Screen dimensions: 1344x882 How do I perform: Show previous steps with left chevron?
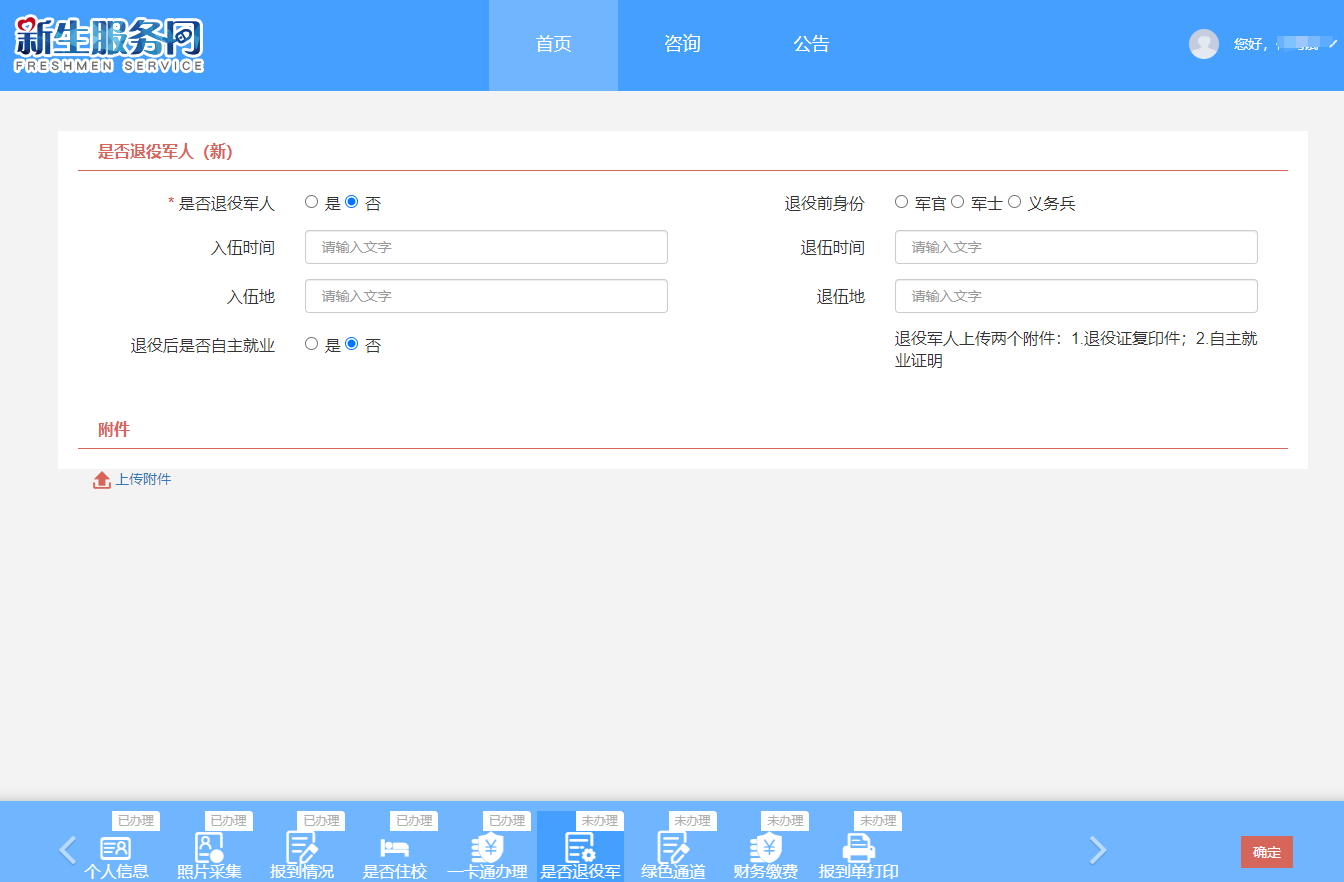68,850
